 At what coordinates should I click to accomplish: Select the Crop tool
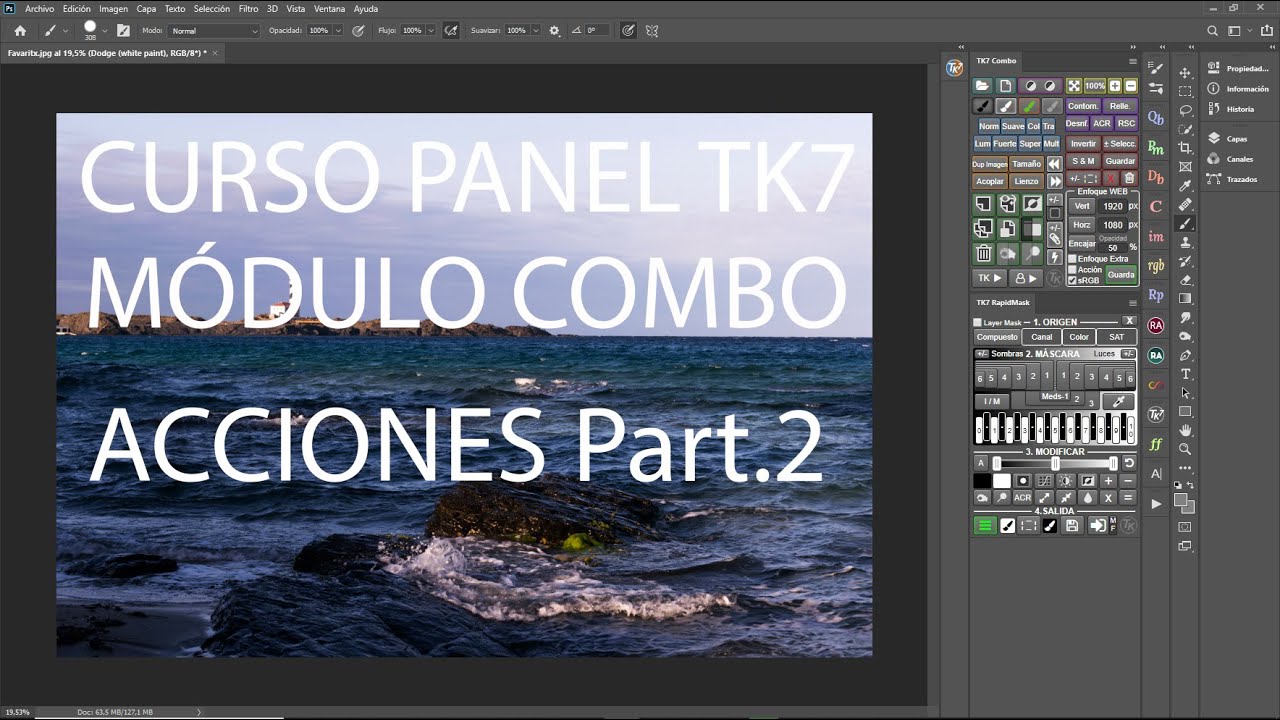pyautogui.click(x=1185, y=148)
